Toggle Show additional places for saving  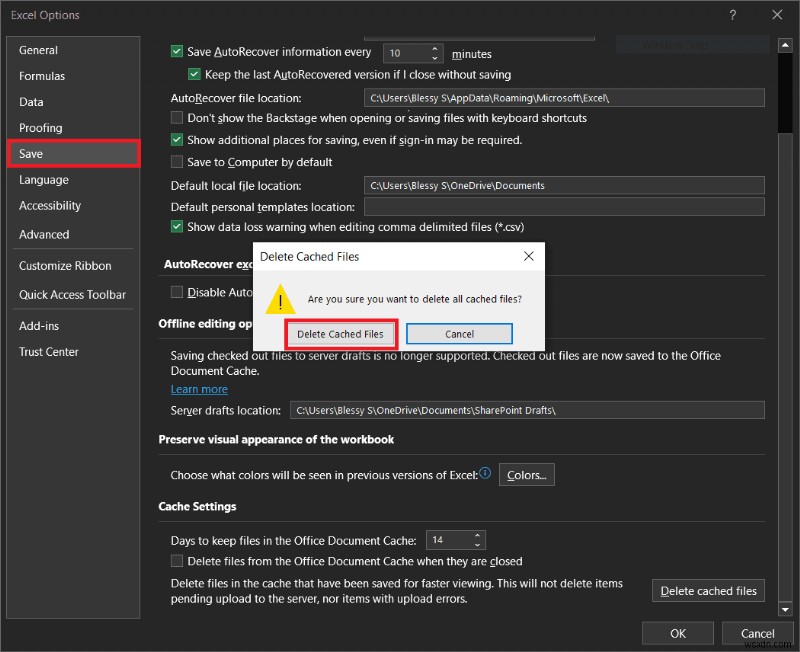pyautogui.click(x=177, y=140)
